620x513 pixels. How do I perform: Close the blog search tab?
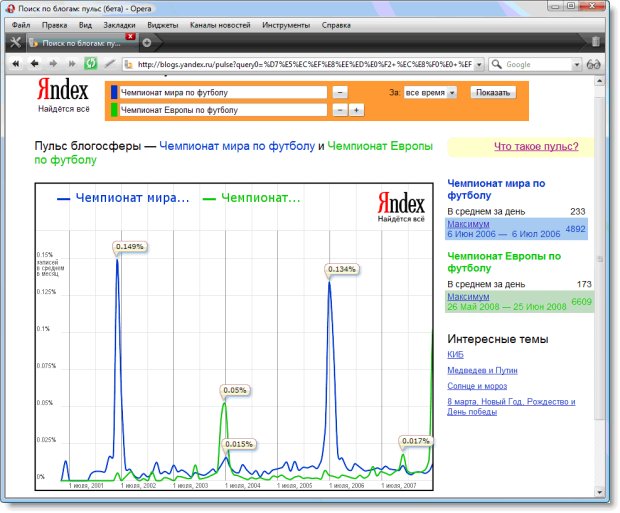[130, 36]
